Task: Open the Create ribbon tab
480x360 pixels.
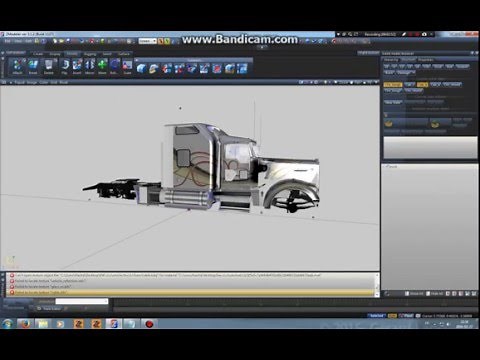Action: [x=38, y=54]
